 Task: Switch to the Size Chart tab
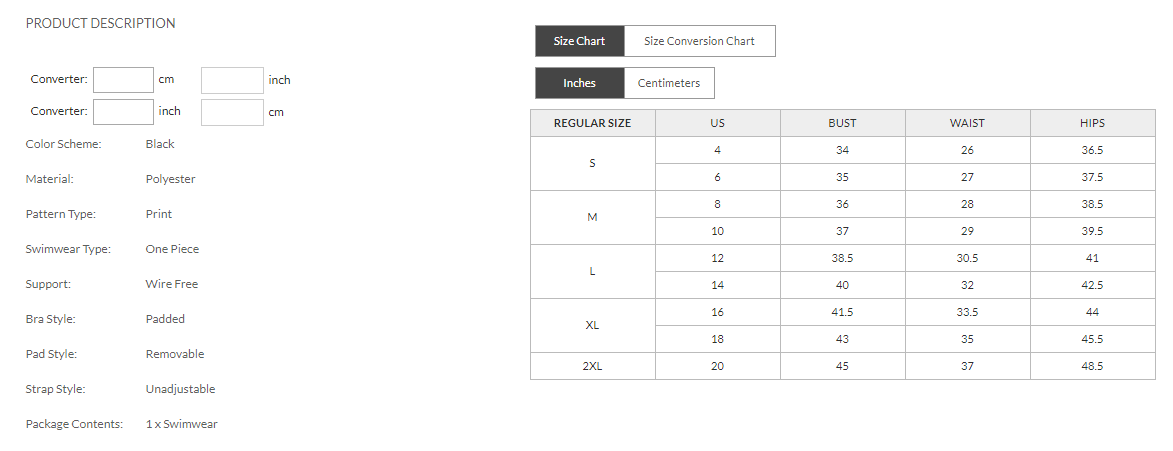[x=579, y=41]
